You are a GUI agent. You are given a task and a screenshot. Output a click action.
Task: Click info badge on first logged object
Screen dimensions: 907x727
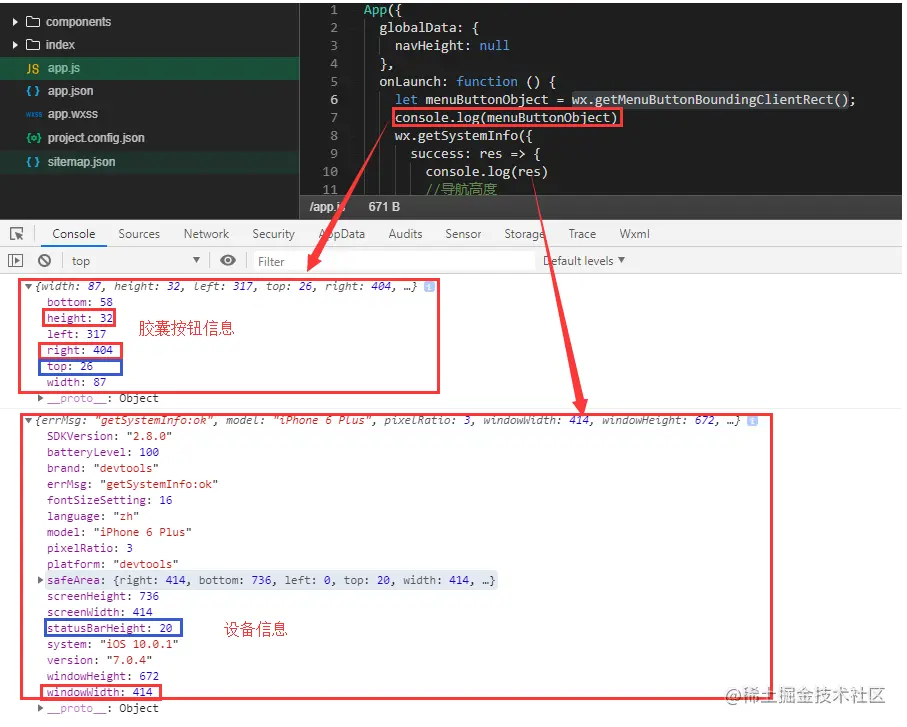429,286
